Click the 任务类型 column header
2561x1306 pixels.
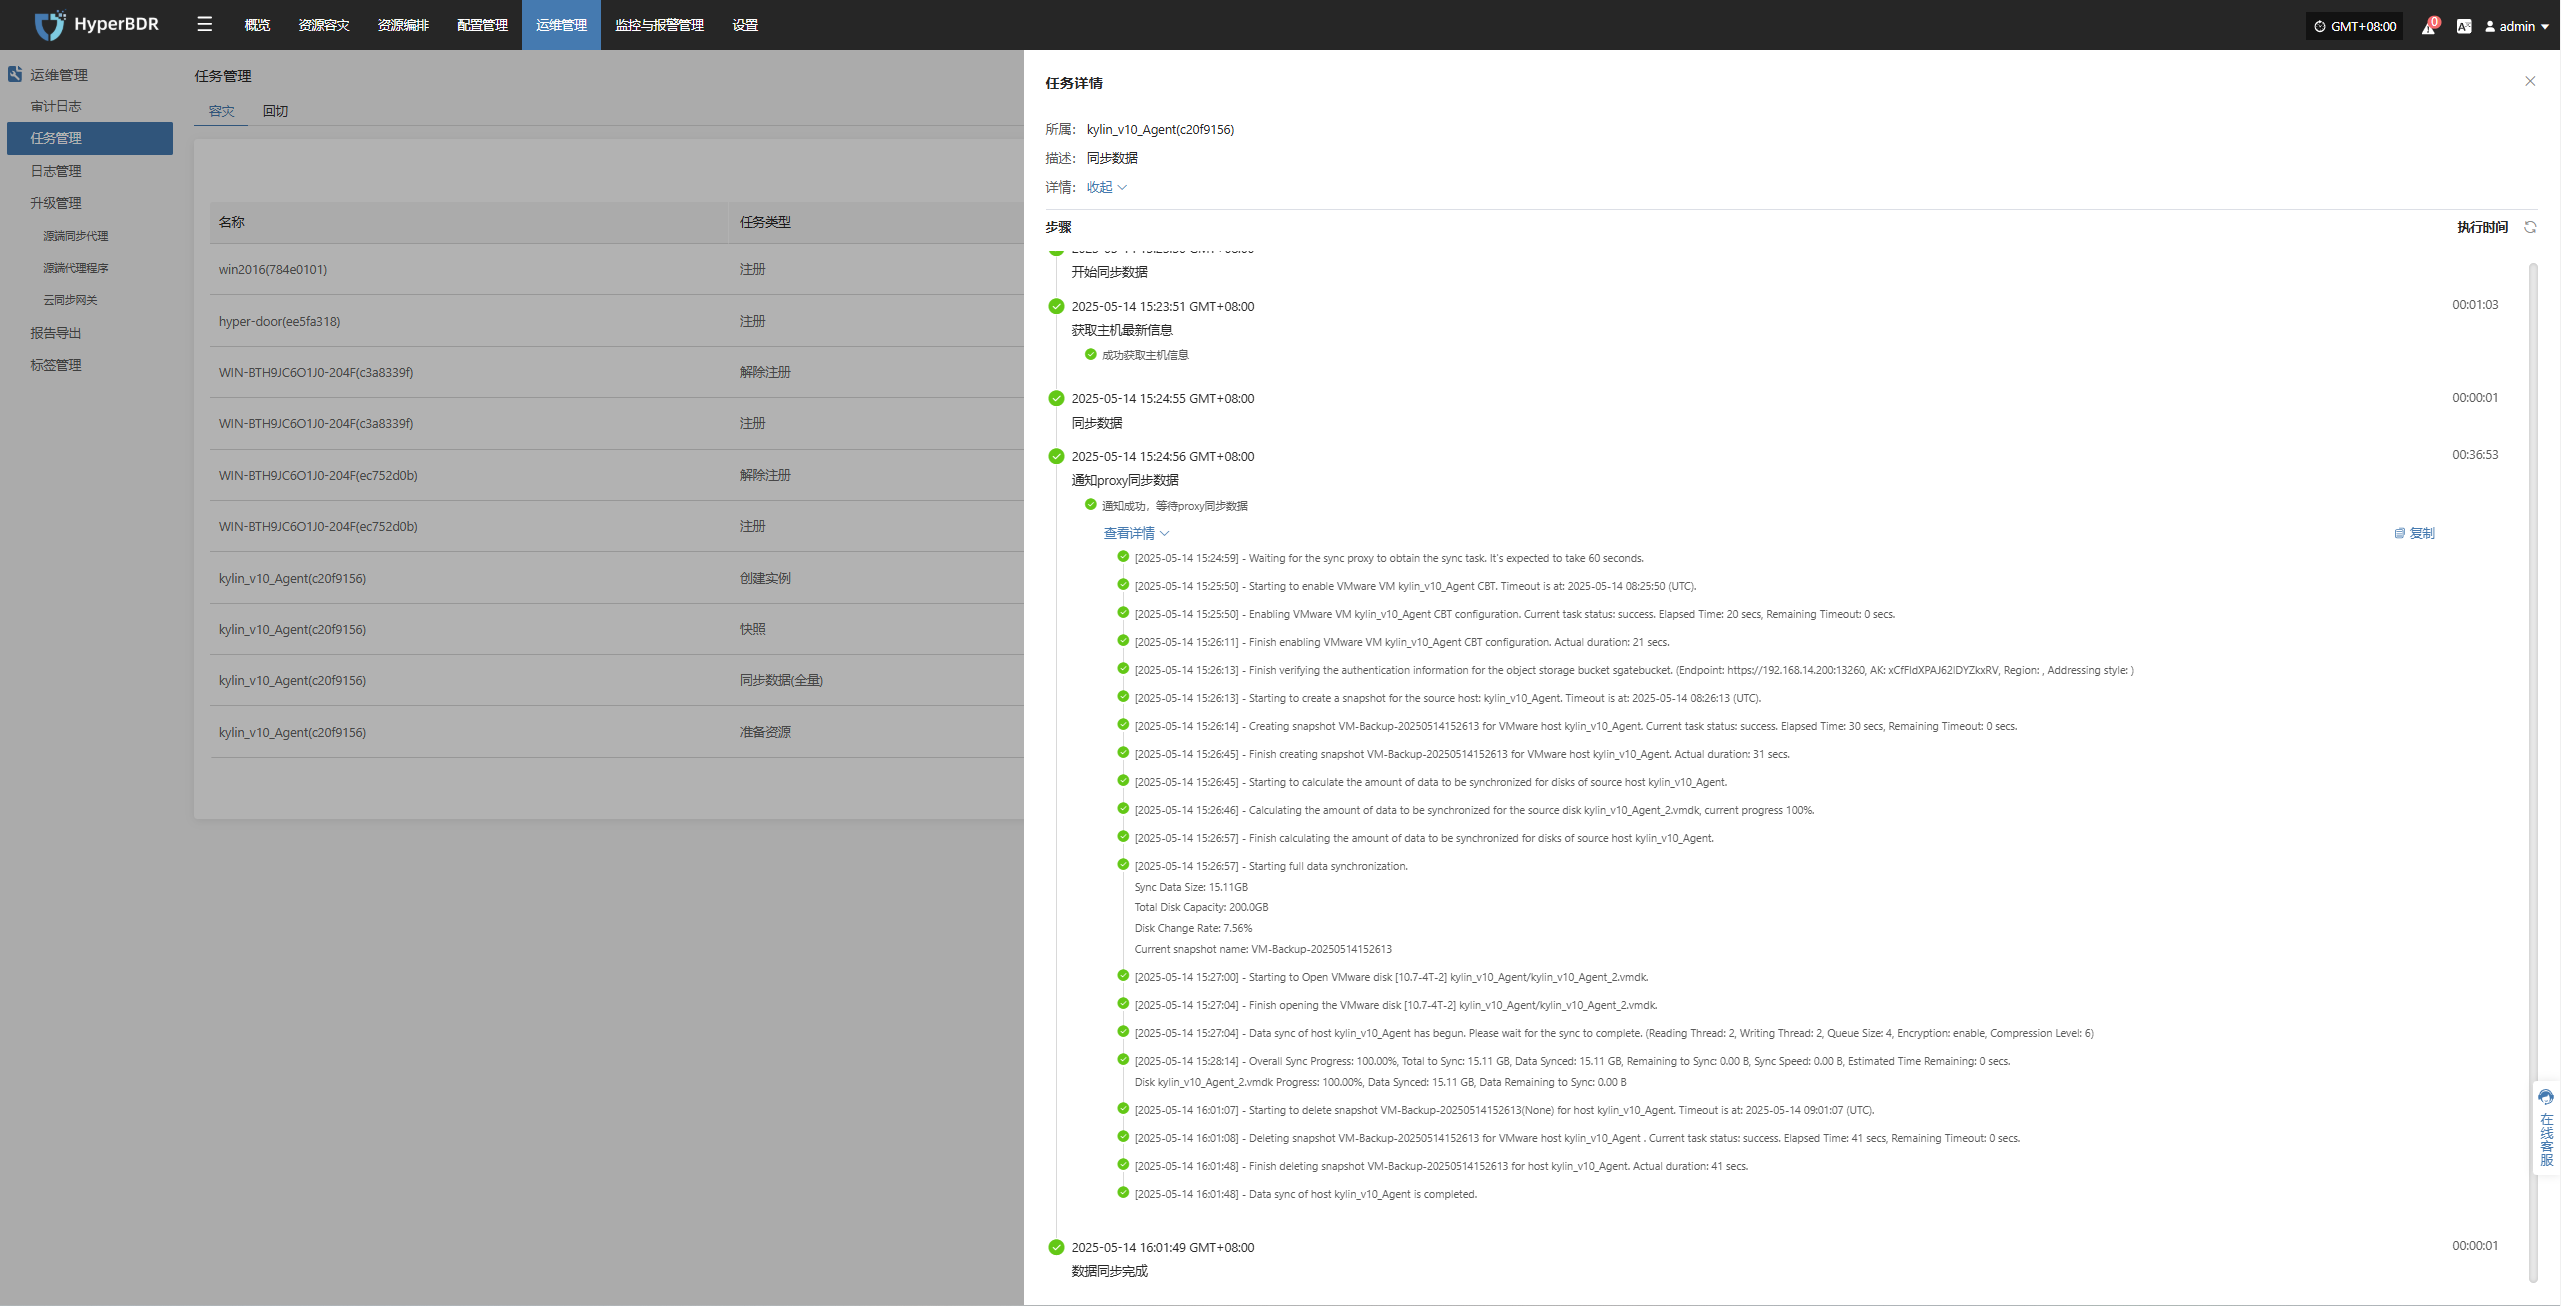pyautogui.click(x=765, y=222)
